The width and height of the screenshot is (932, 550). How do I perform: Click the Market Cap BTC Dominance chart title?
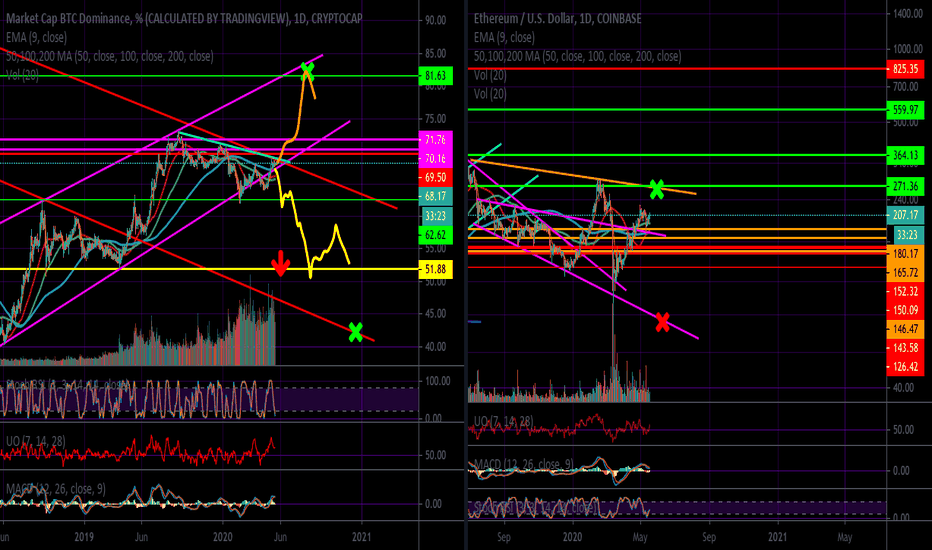click(x=184, y=18)
